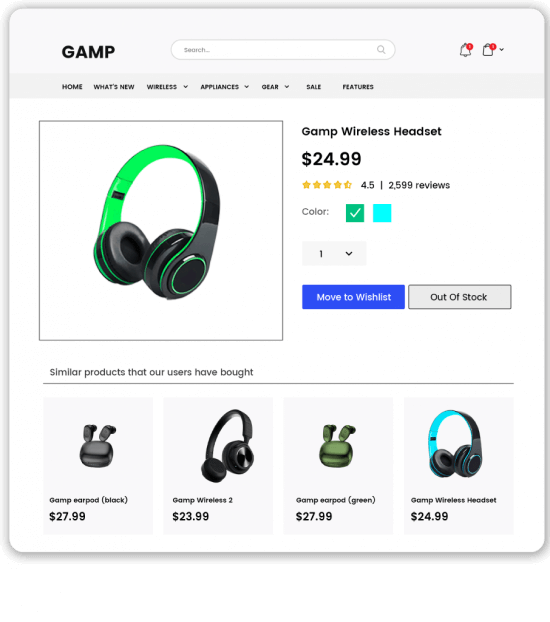This screenshot has height=622, width=550.
Task: Select the green color option with checkmark
Action: (355, 213)
